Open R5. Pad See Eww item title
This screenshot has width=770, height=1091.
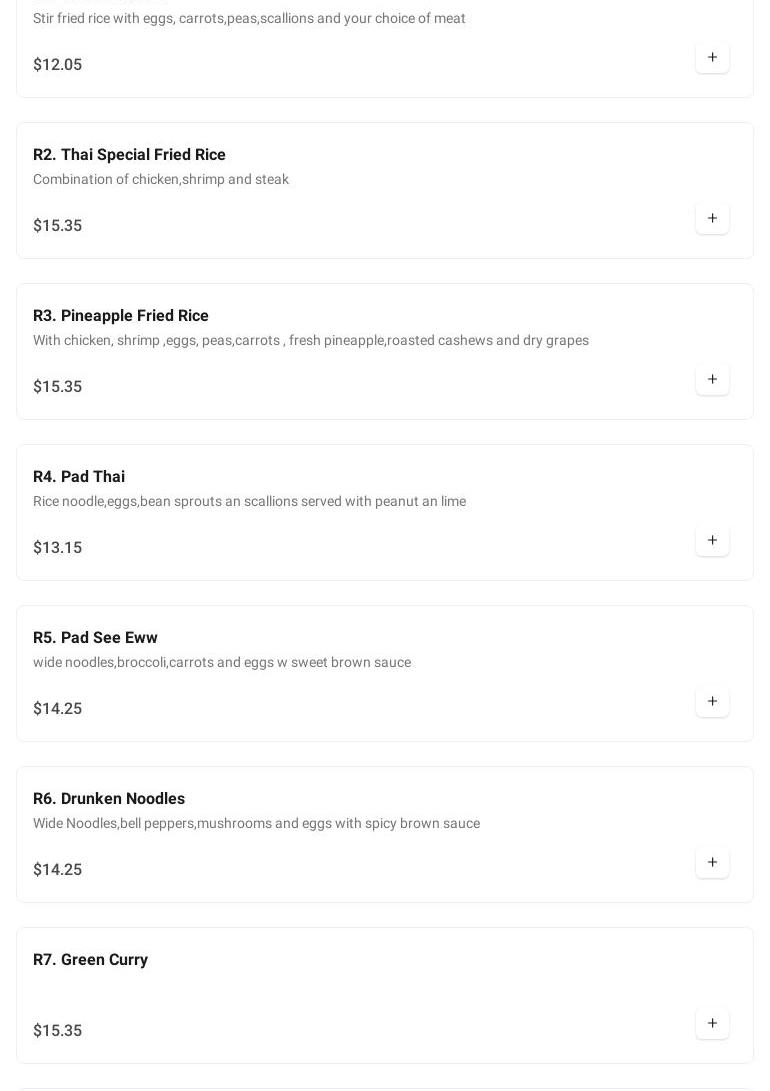click(x=95, y=638)
